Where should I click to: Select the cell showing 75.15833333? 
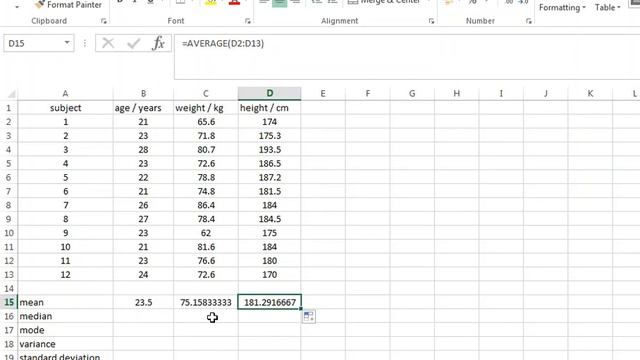click(x=206, y=302)
